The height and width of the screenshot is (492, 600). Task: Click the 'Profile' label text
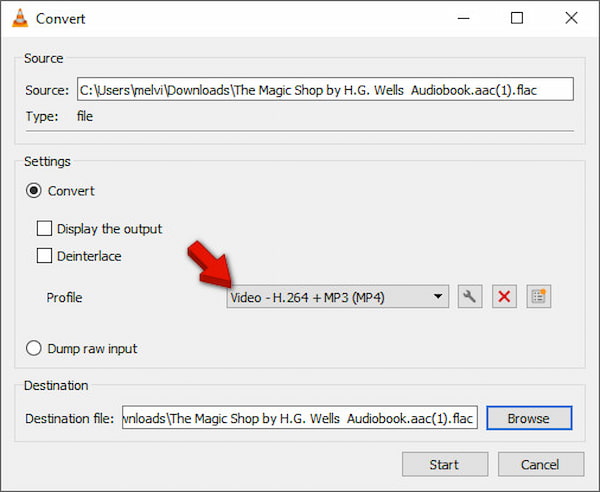(64, 297)
